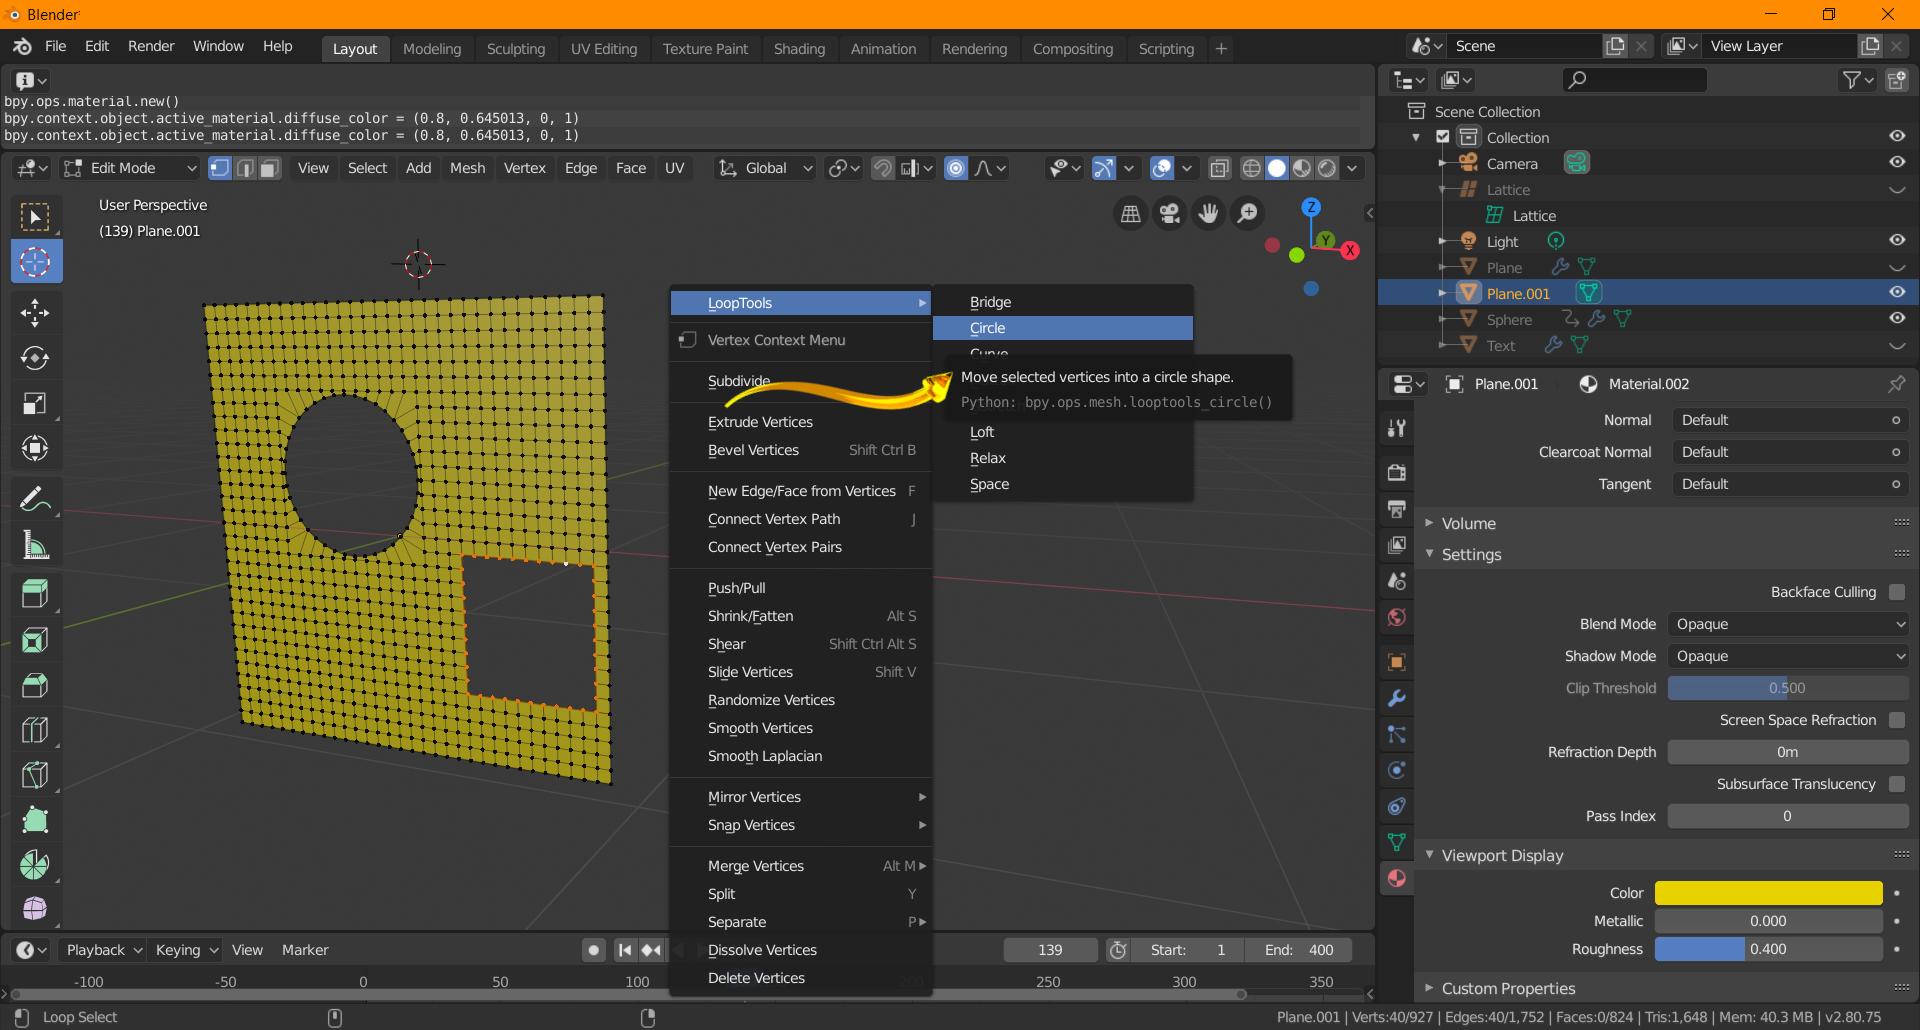The height and width of the screenshot is (1030, 1920).
Task: Open Global transform orientation dropdown
Action: (x=766, y=168)
